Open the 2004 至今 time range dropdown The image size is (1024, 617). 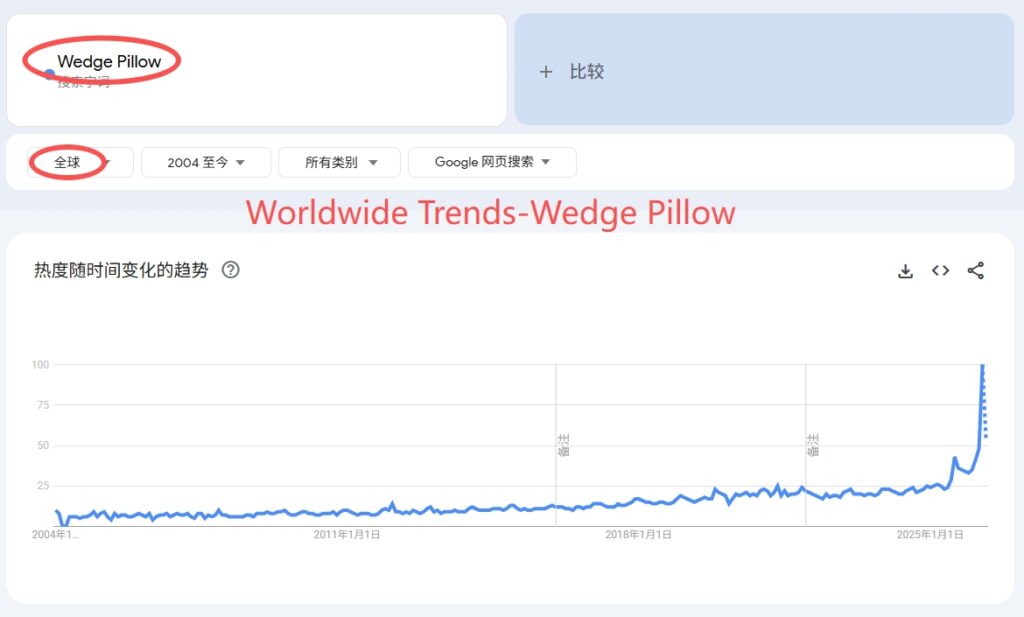pyautogui.click(x=206, y=163)
